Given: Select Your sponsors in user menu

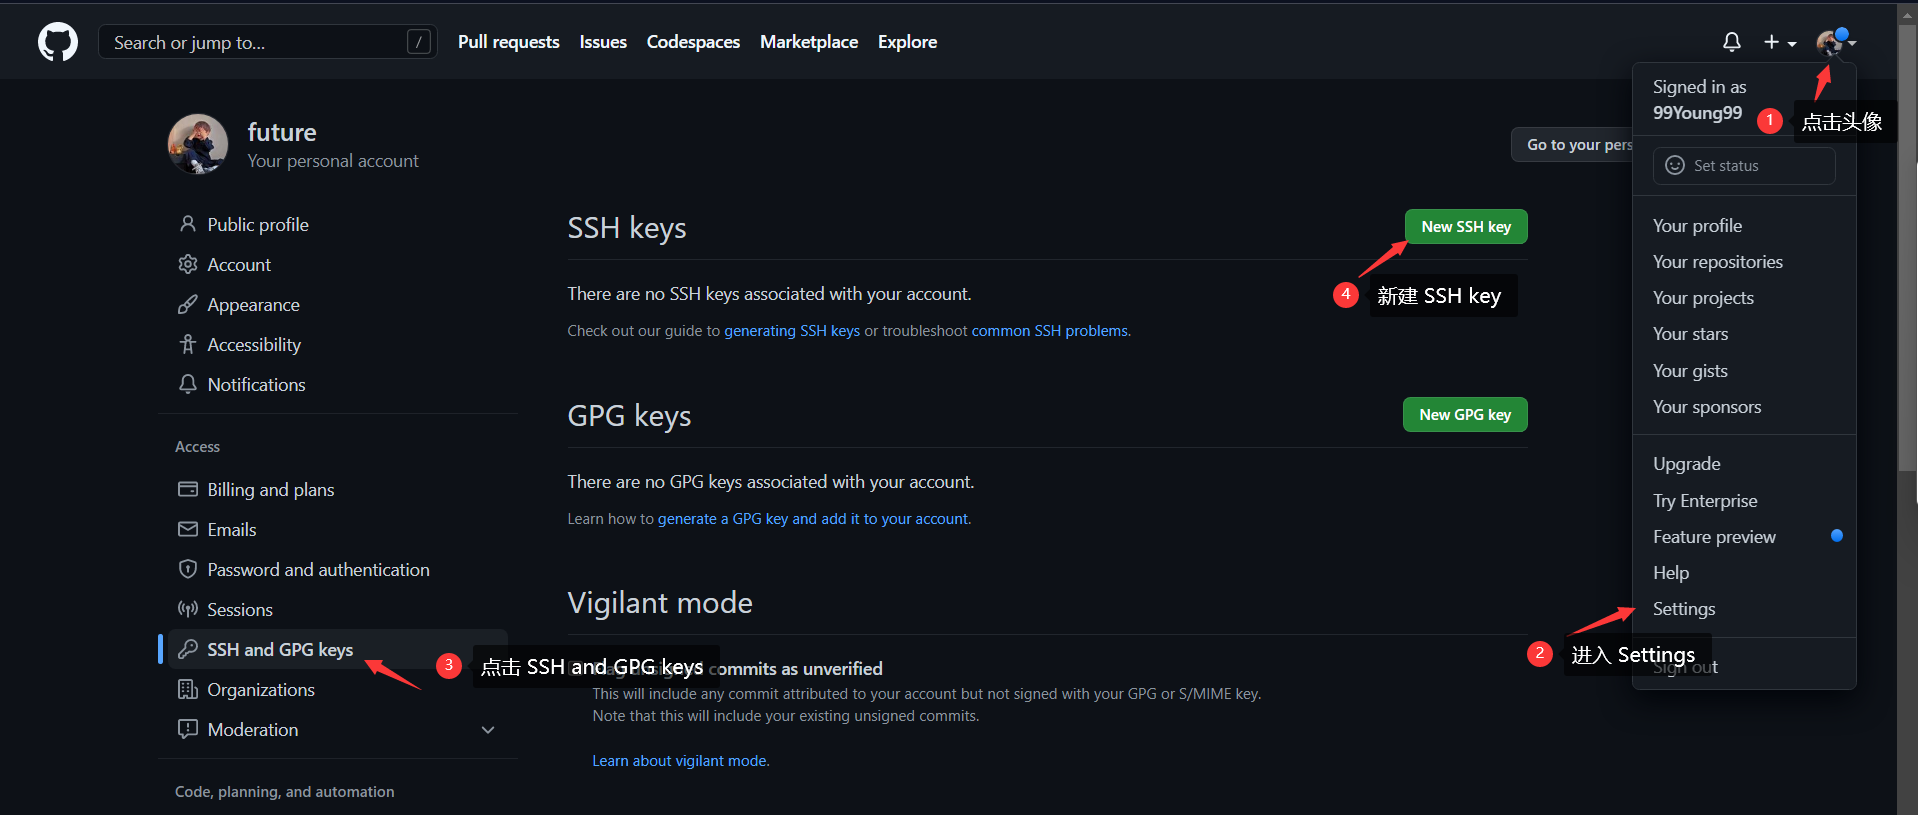Looking at the screenshot, I should point(1707,407).
